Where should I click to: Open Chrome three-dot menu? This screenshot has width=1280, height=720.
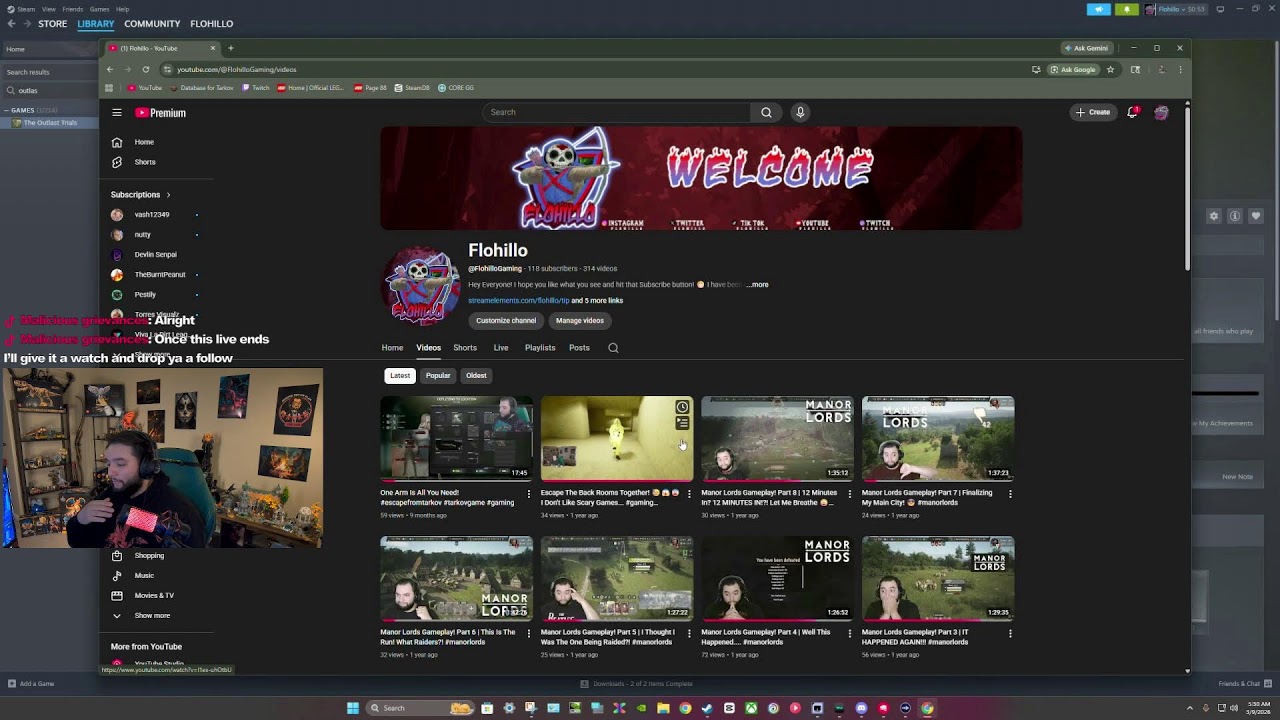(1180, 69)
